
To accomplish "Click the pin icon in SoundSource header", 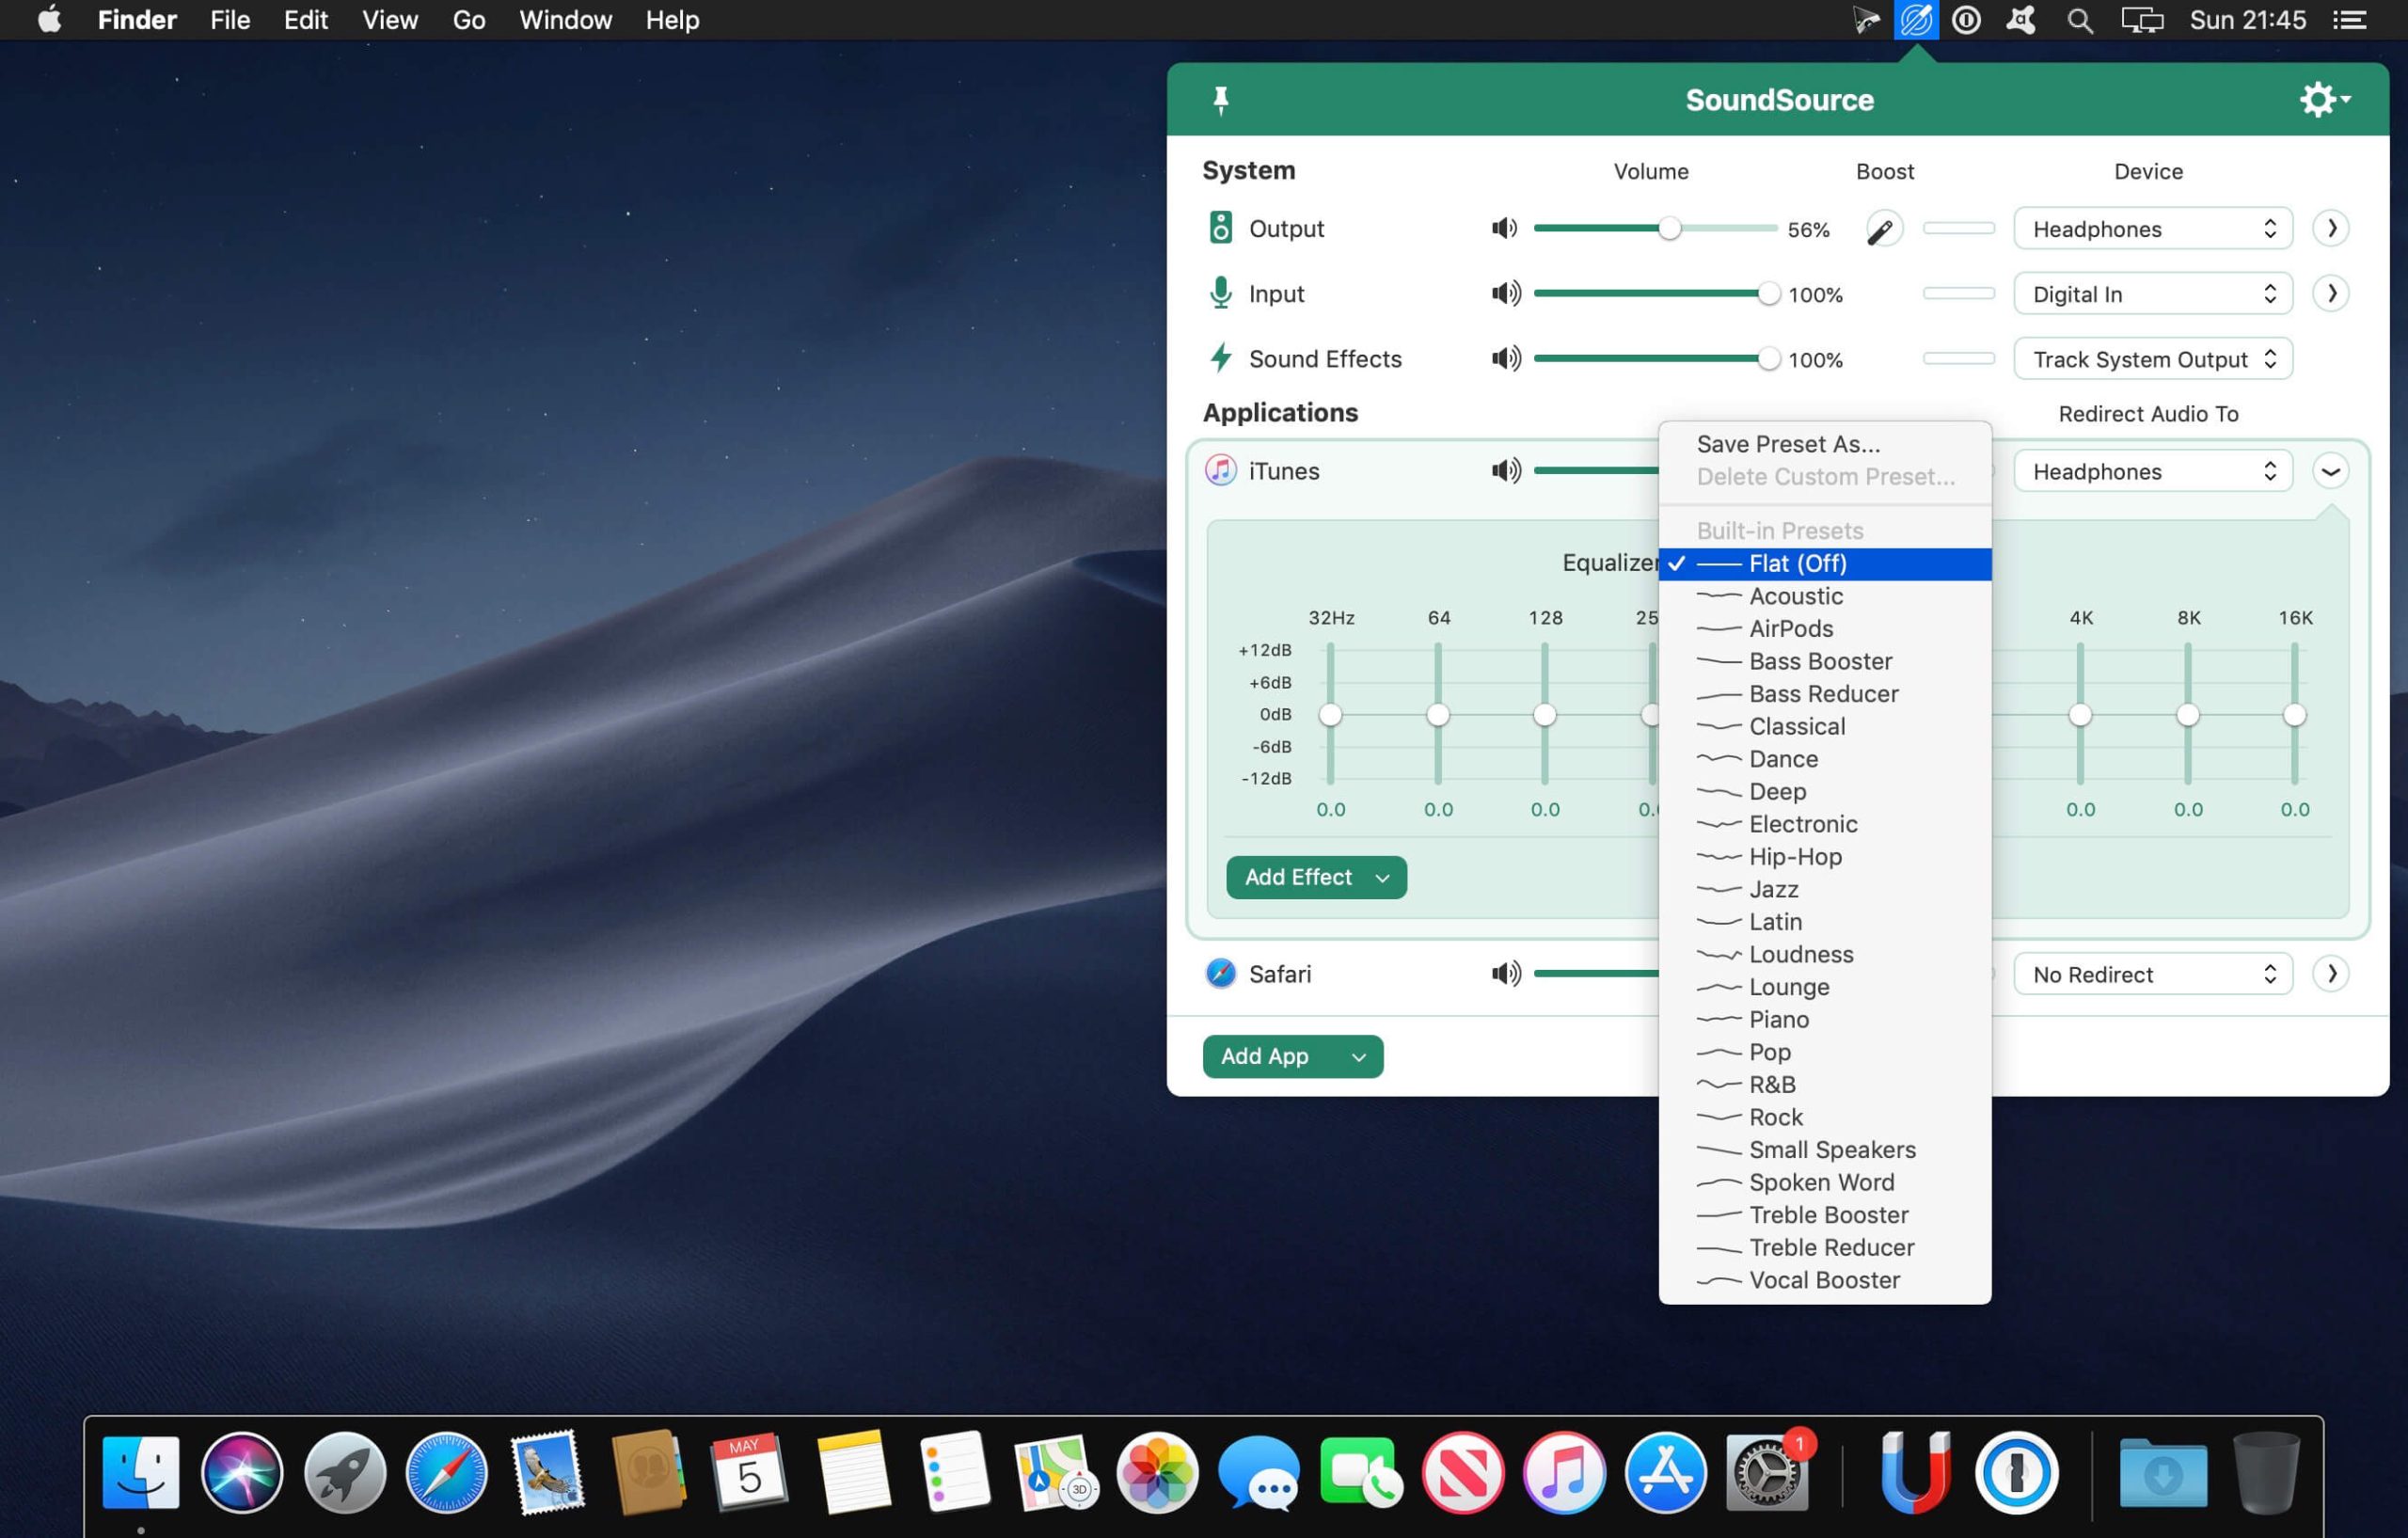I will click(1221, 99).
